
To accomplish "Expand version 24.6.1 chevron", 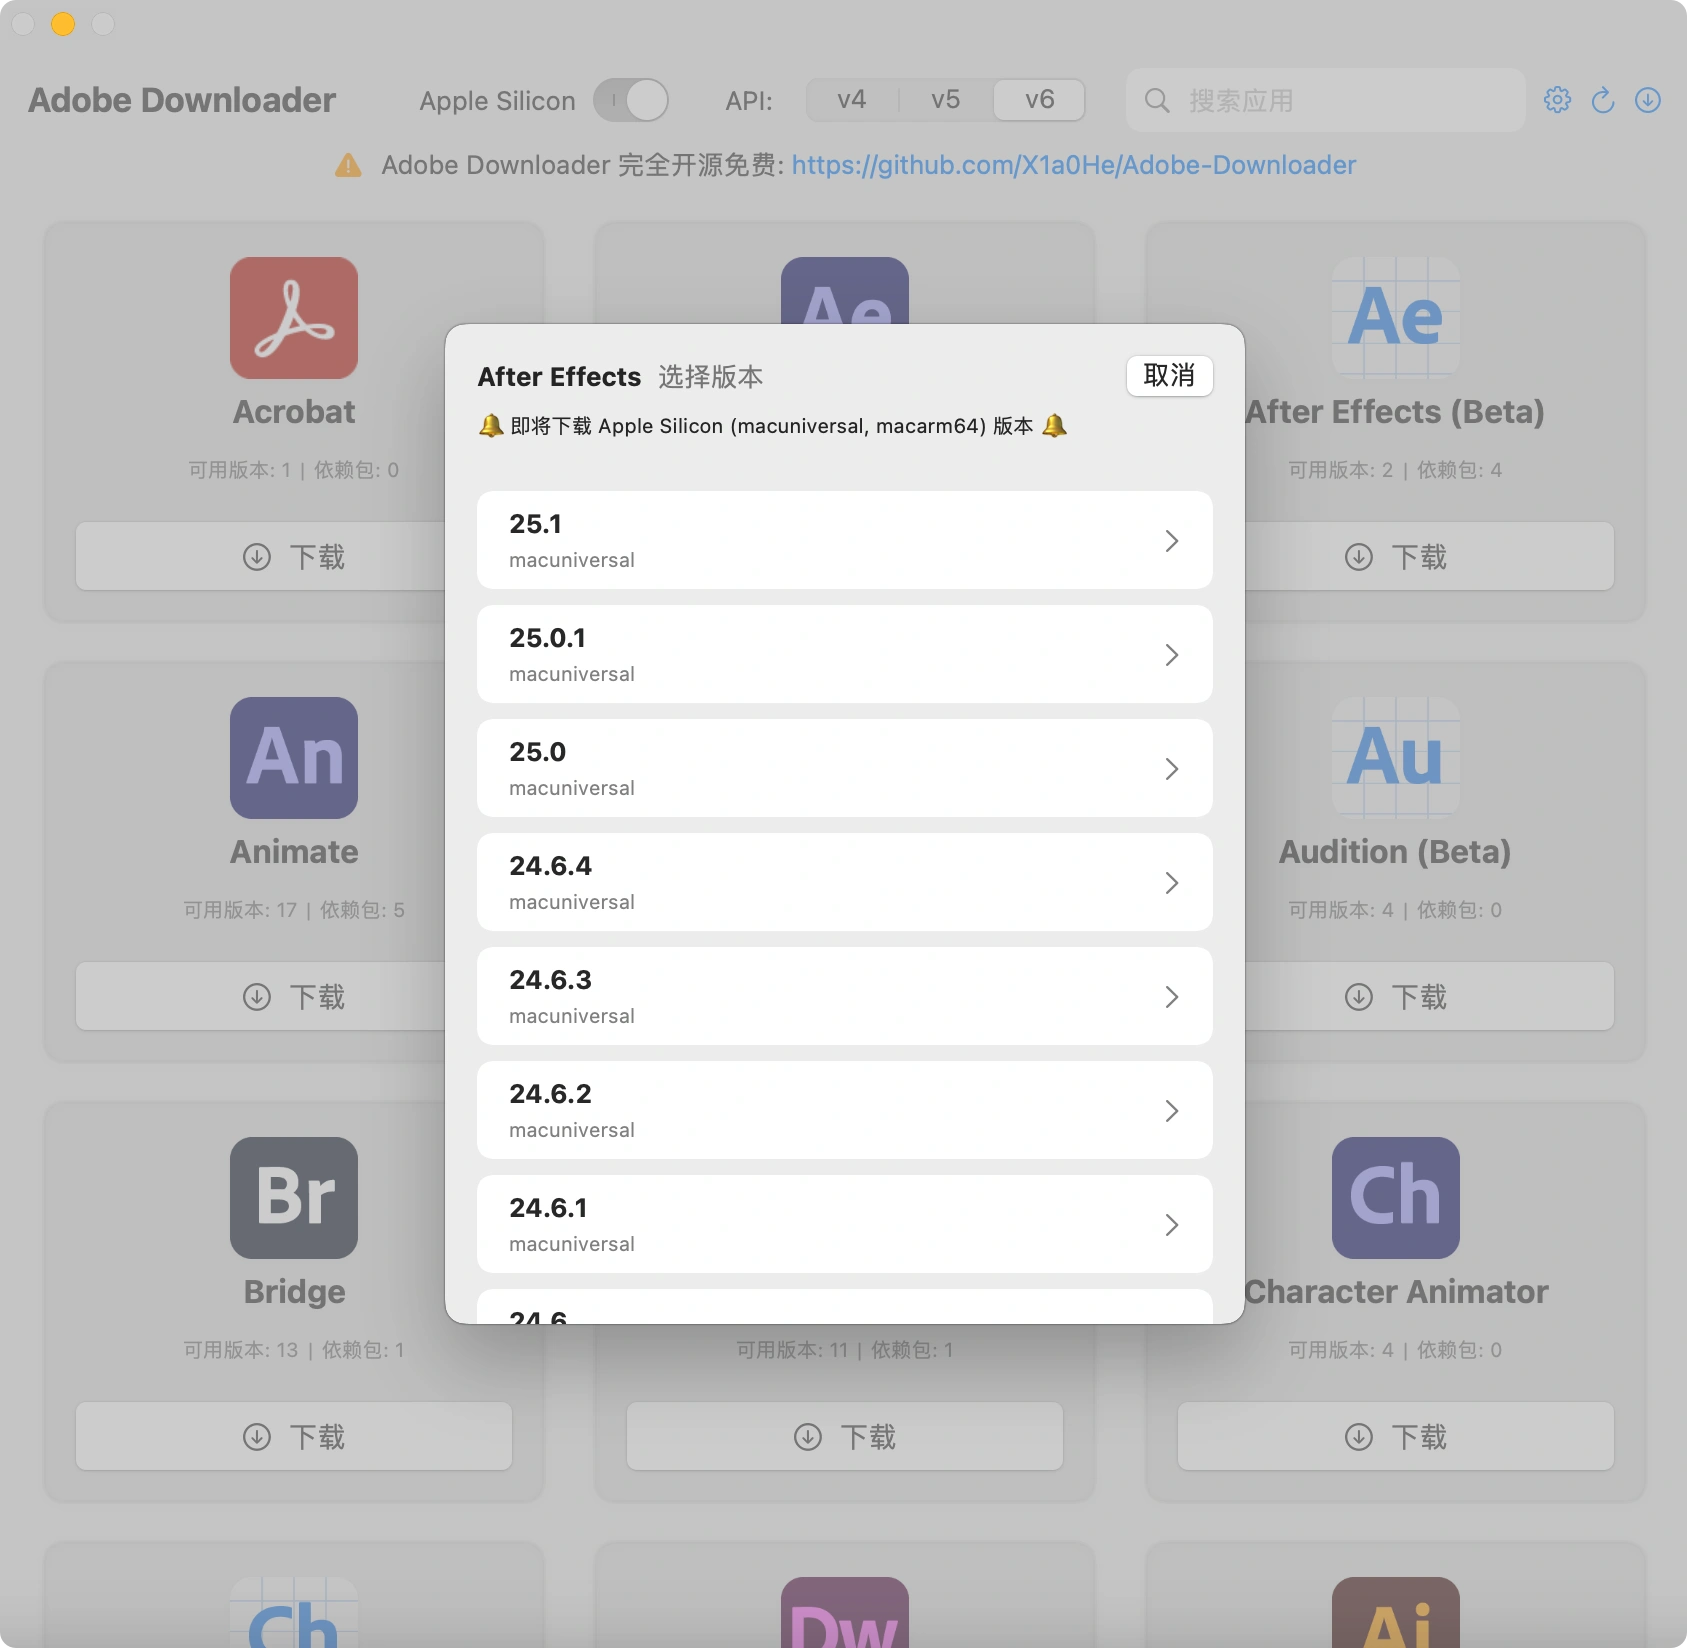I will [x=1172, y=1225].
